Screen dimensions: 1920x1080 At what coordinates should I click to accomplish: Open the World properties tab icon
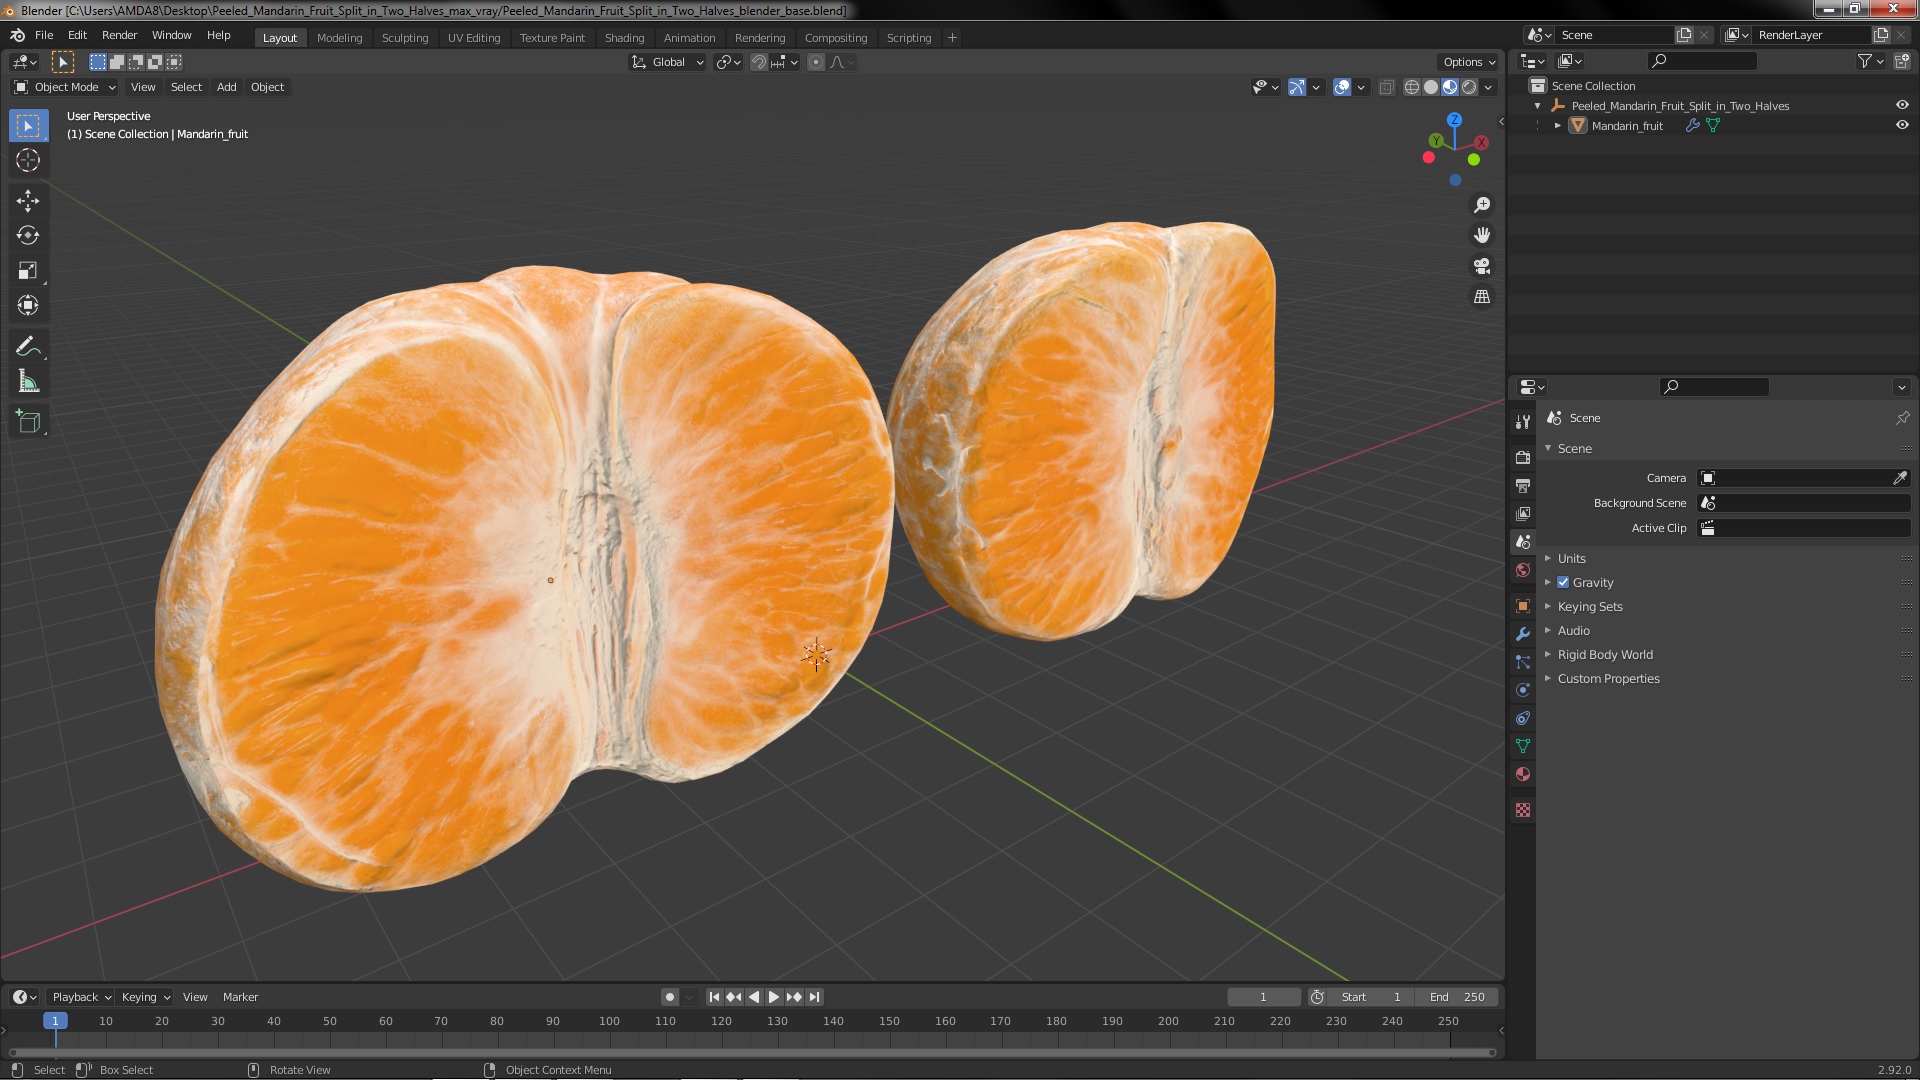1523,570
